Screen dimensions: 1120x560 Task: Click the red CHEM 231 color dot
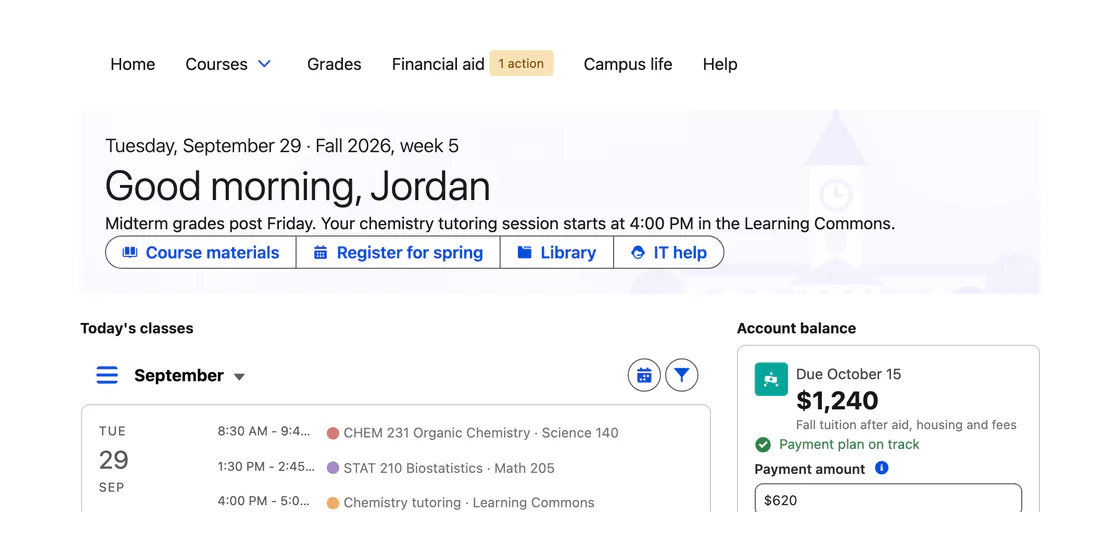click(x=332, y=433)
